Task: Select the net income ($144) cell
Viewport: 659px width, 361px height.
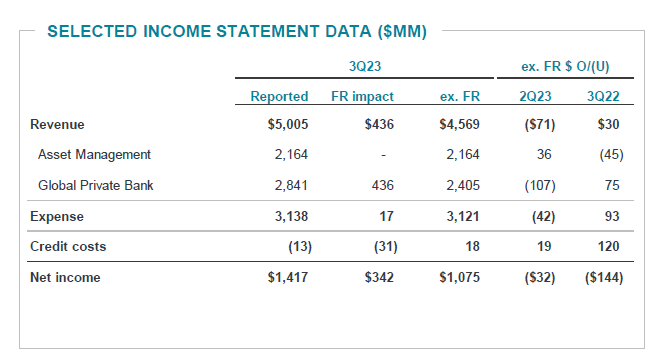Action: pyautogui.click(x=604, y=277)
